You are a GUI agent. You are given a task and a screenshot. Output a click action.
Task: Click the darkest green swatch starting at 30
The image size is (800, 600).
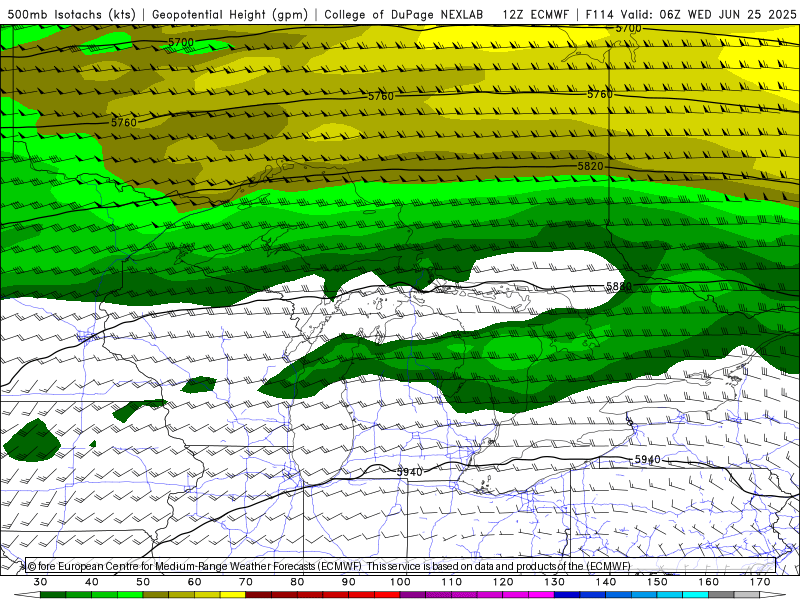[x=53, y=595]
